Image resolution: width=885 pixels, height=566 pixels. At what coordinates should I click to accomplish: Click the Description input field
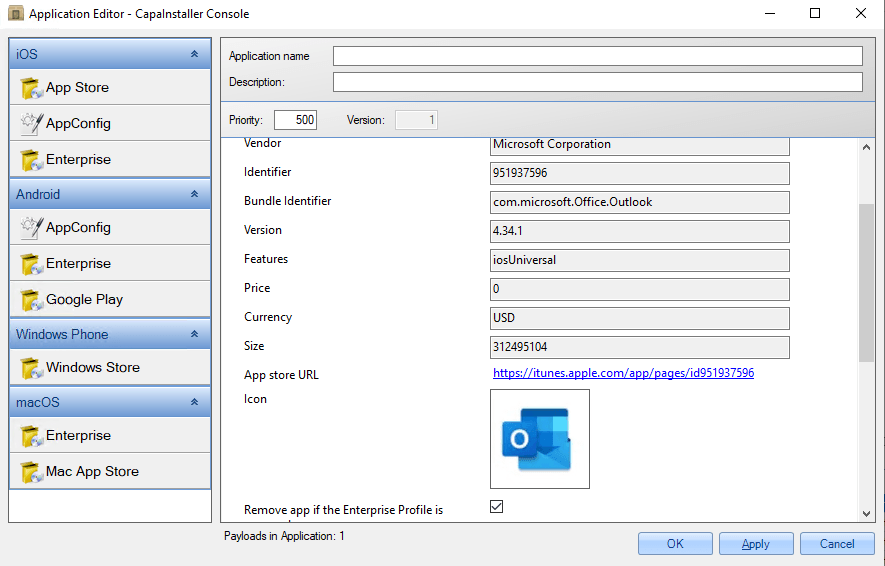(598, 82)
